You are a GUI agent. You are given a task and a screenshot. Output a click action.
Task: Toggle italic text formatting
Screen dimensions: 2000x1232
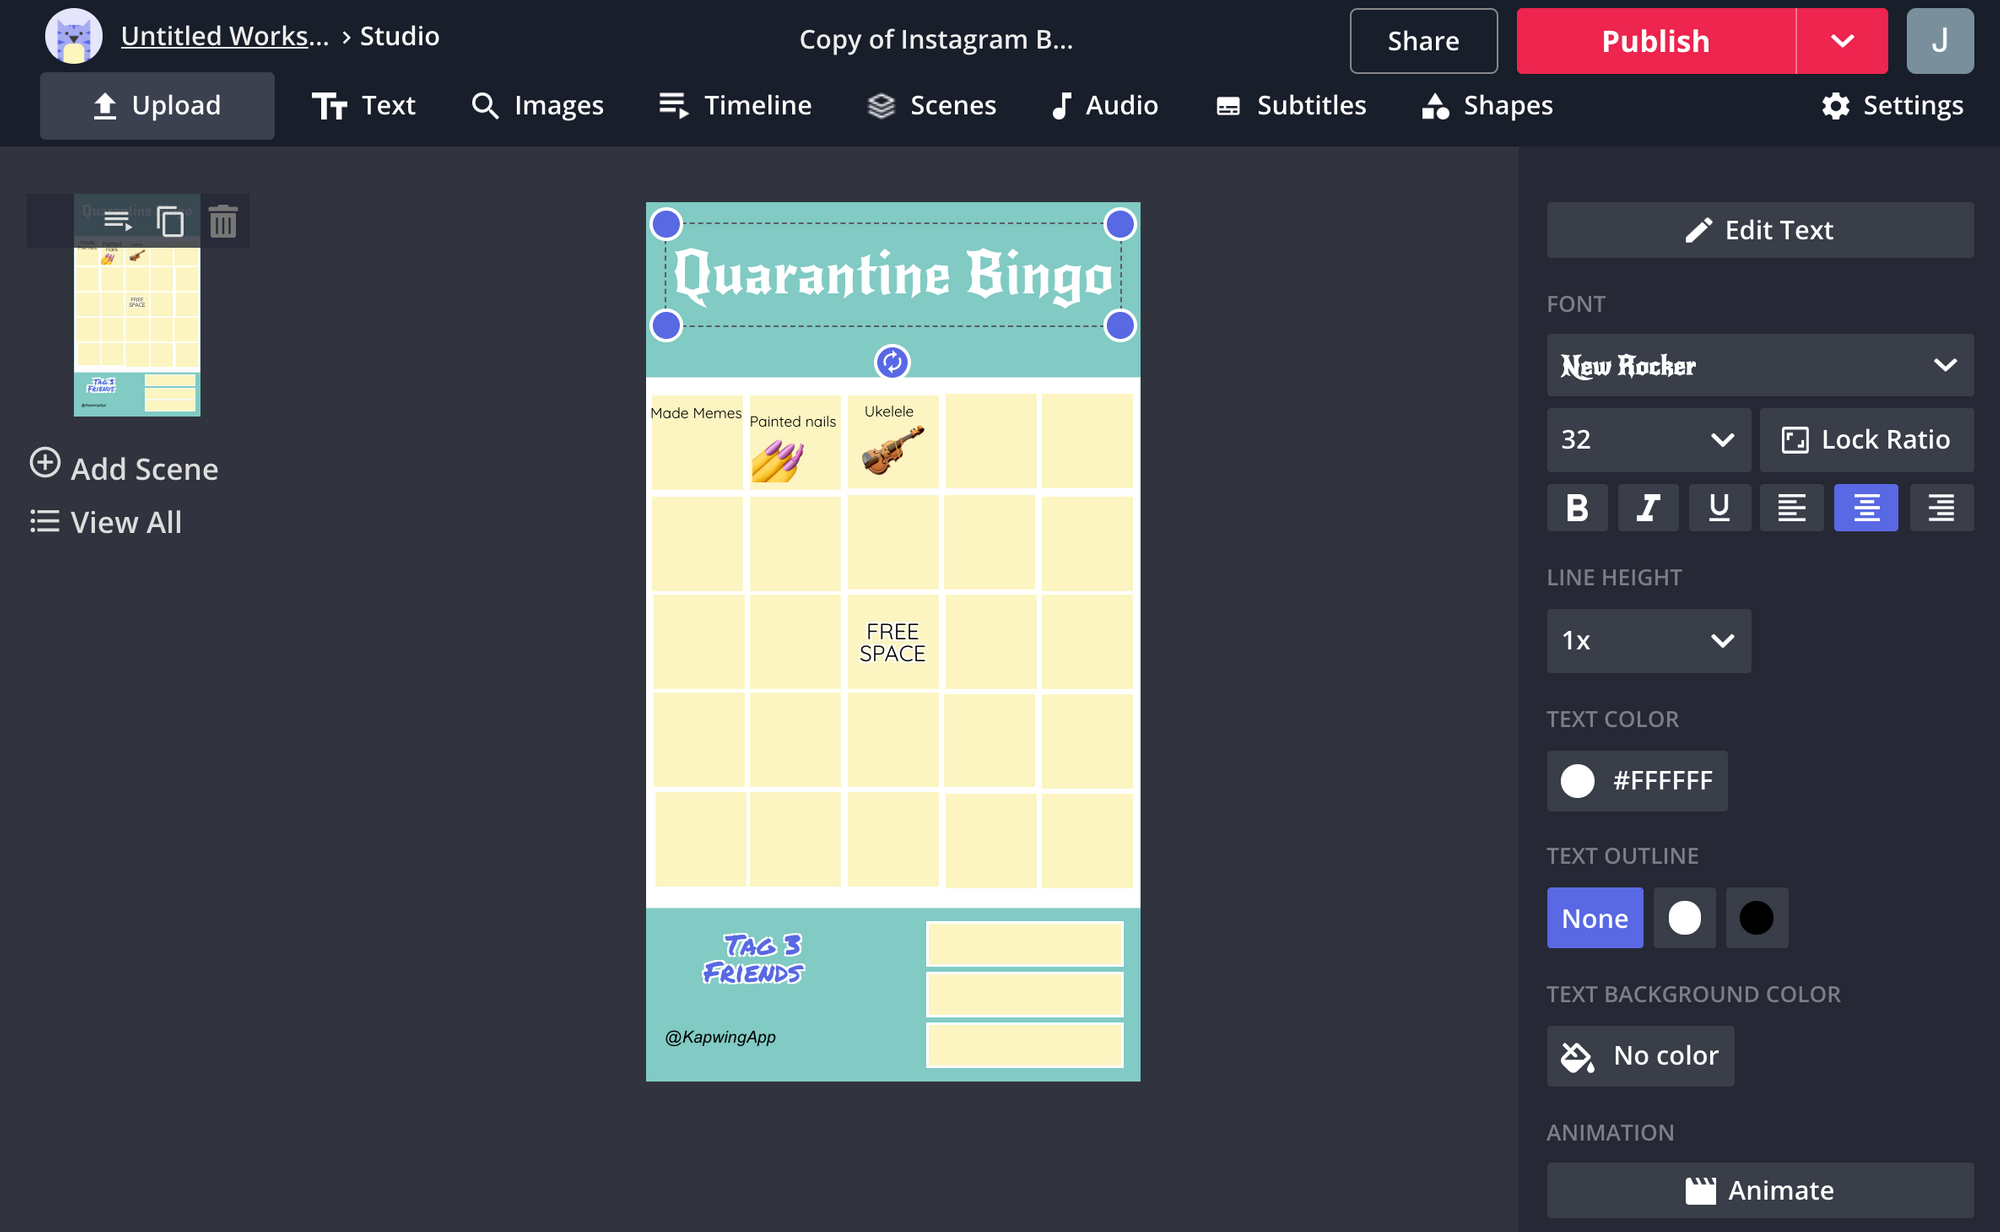(1648, 508)
